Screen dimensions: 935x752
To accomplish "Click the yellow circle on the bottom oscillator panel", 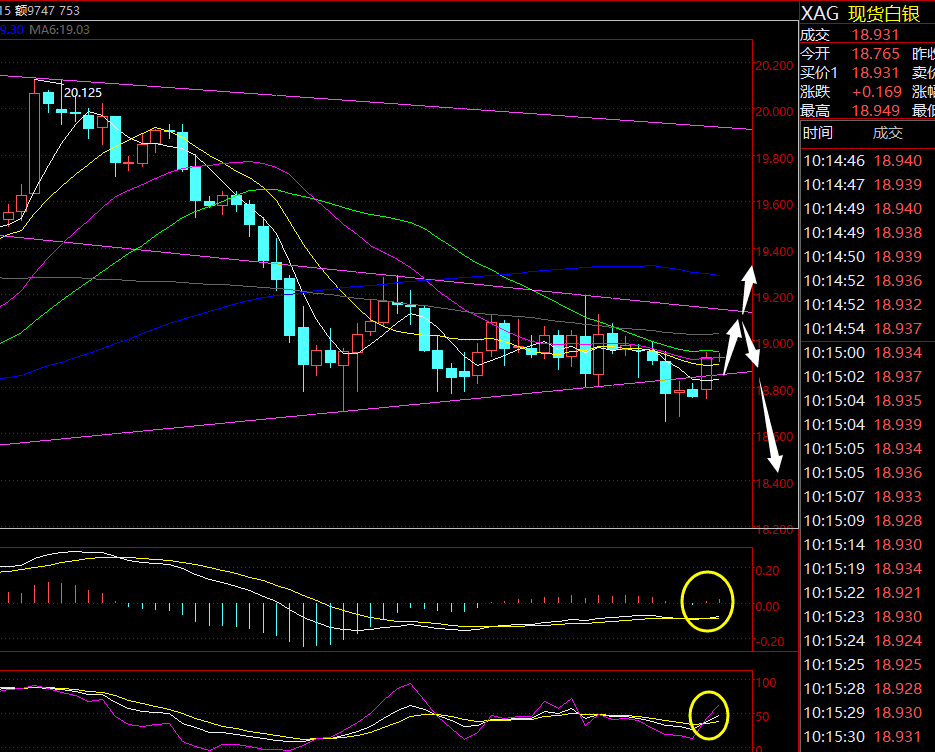I will pyautogui.click(x=710, y=715).
